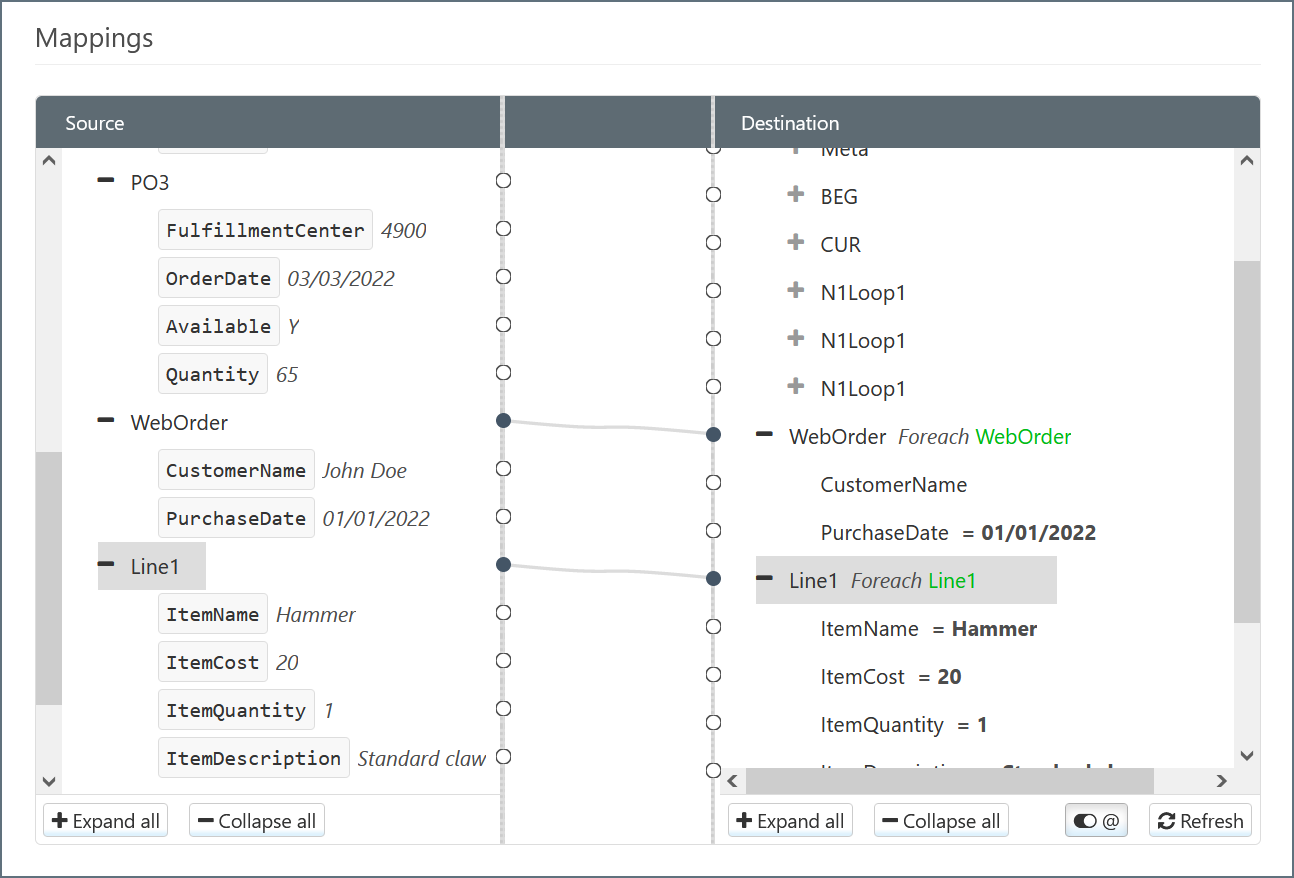Screen dimensions: 1294x878
Task: Click Source panel scroll down arrow
Action: click(49, 781)
